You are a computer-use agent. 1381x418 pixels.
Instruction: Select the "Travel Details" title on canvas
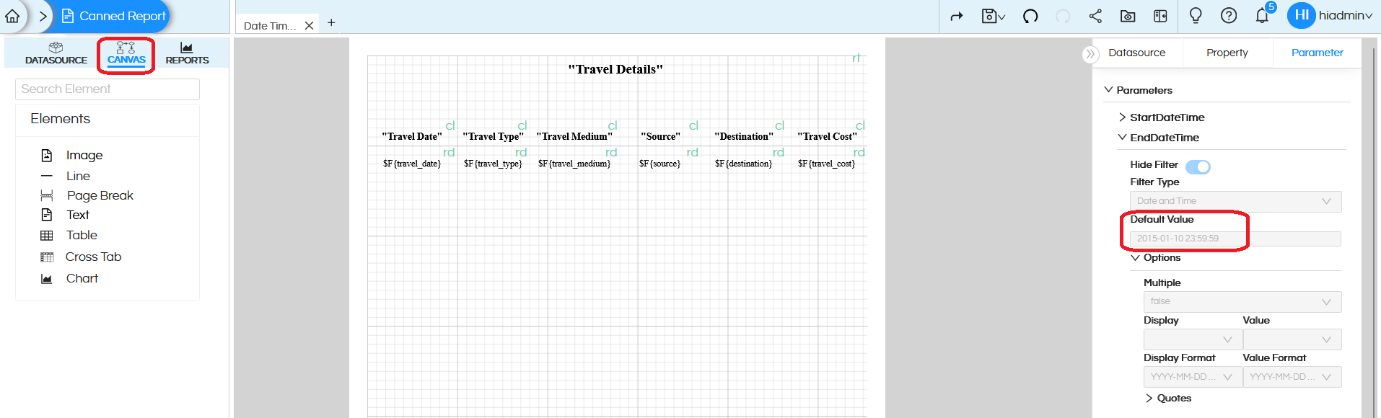point(615,70)
